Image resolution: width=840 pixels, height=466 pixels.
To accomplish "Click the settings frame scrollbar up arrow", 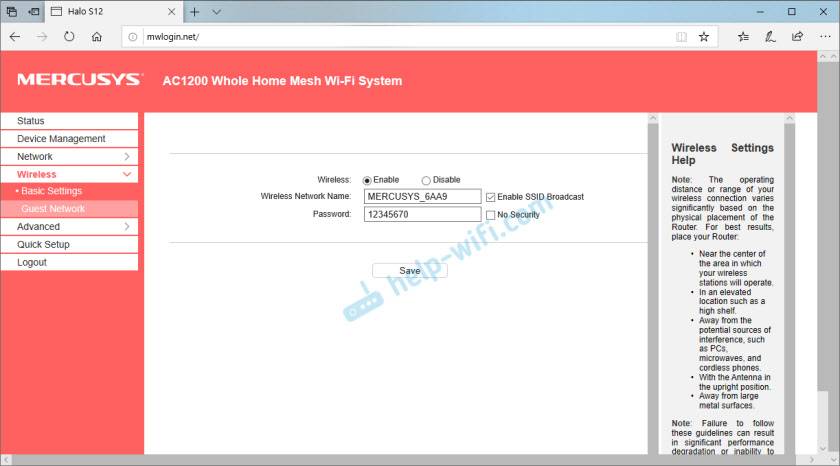I will point(653,117).
